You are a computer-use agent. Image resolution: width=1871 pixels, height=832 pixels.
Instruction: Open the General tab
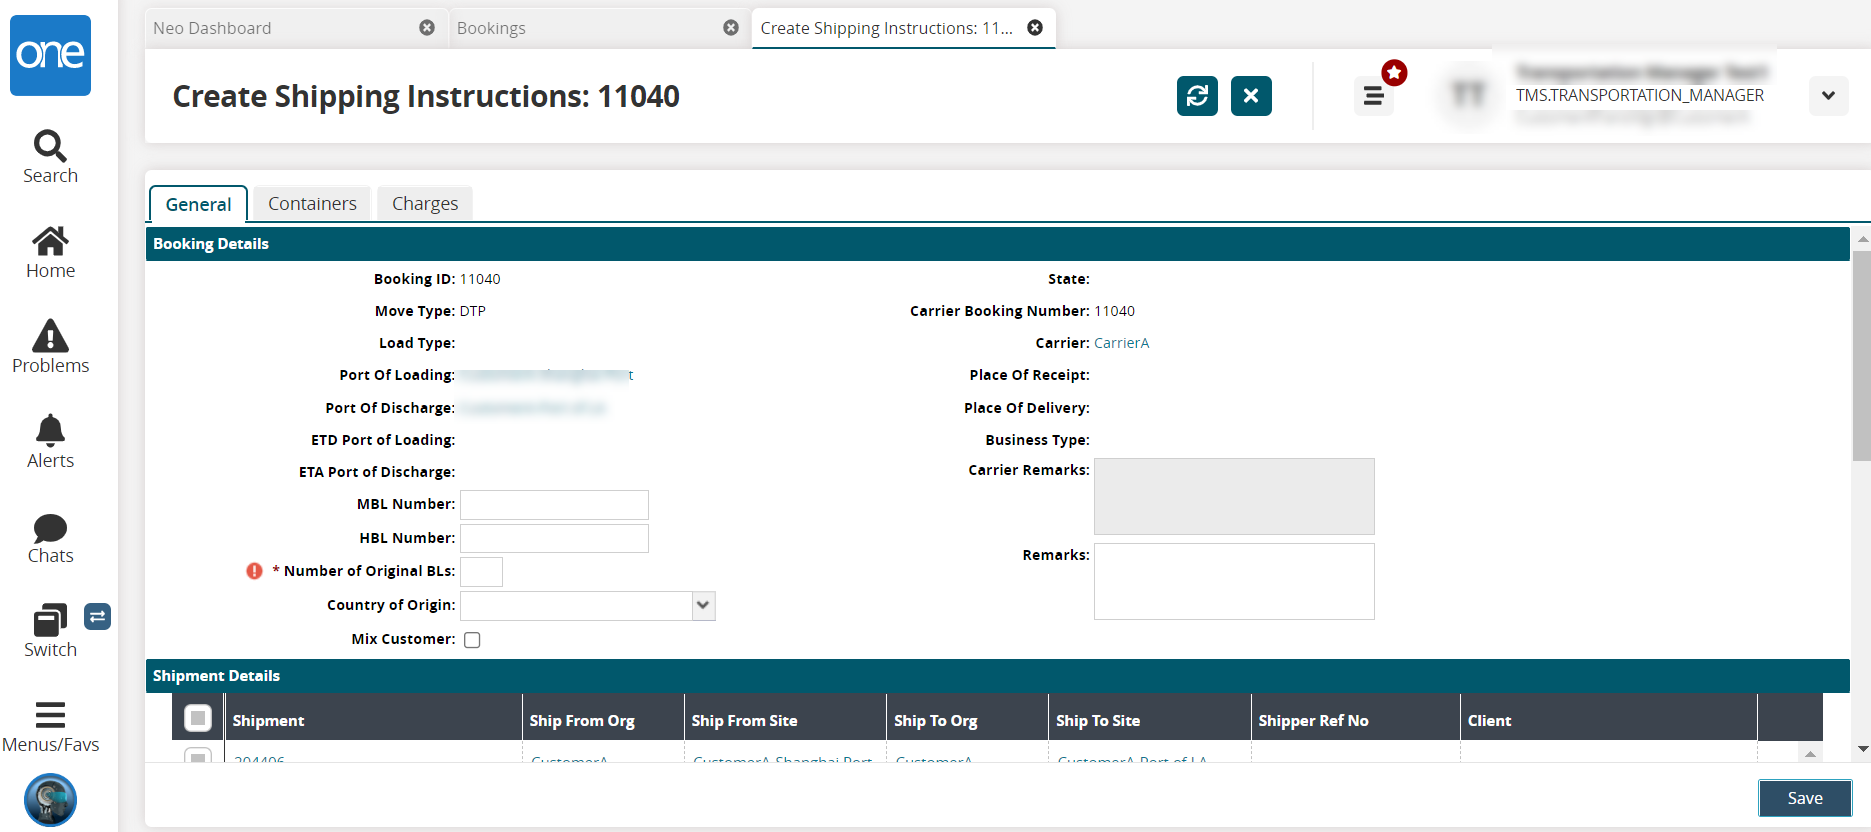(198, 204)
